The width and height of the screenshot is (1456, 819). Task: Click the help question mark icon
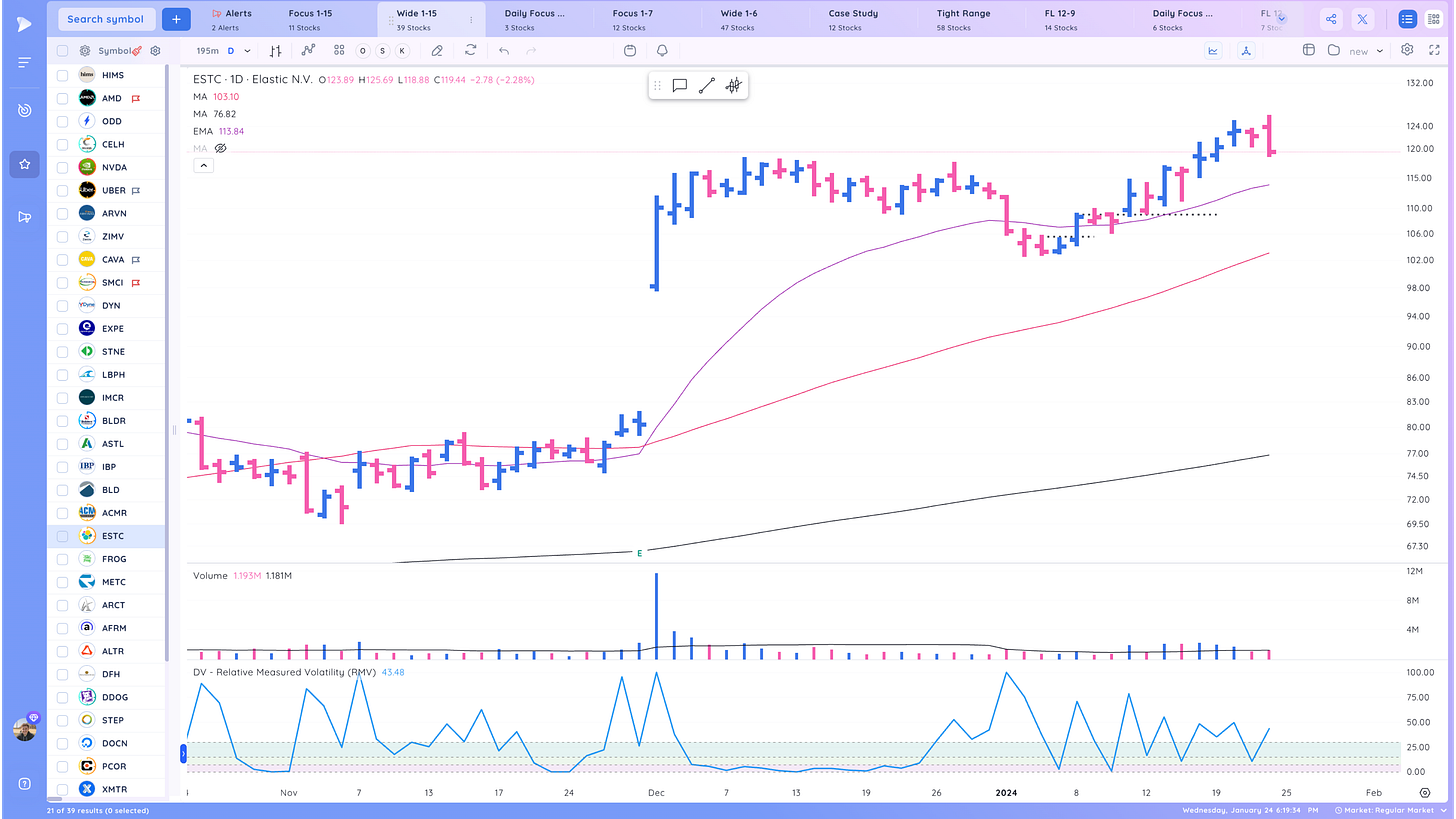(24, 783)
